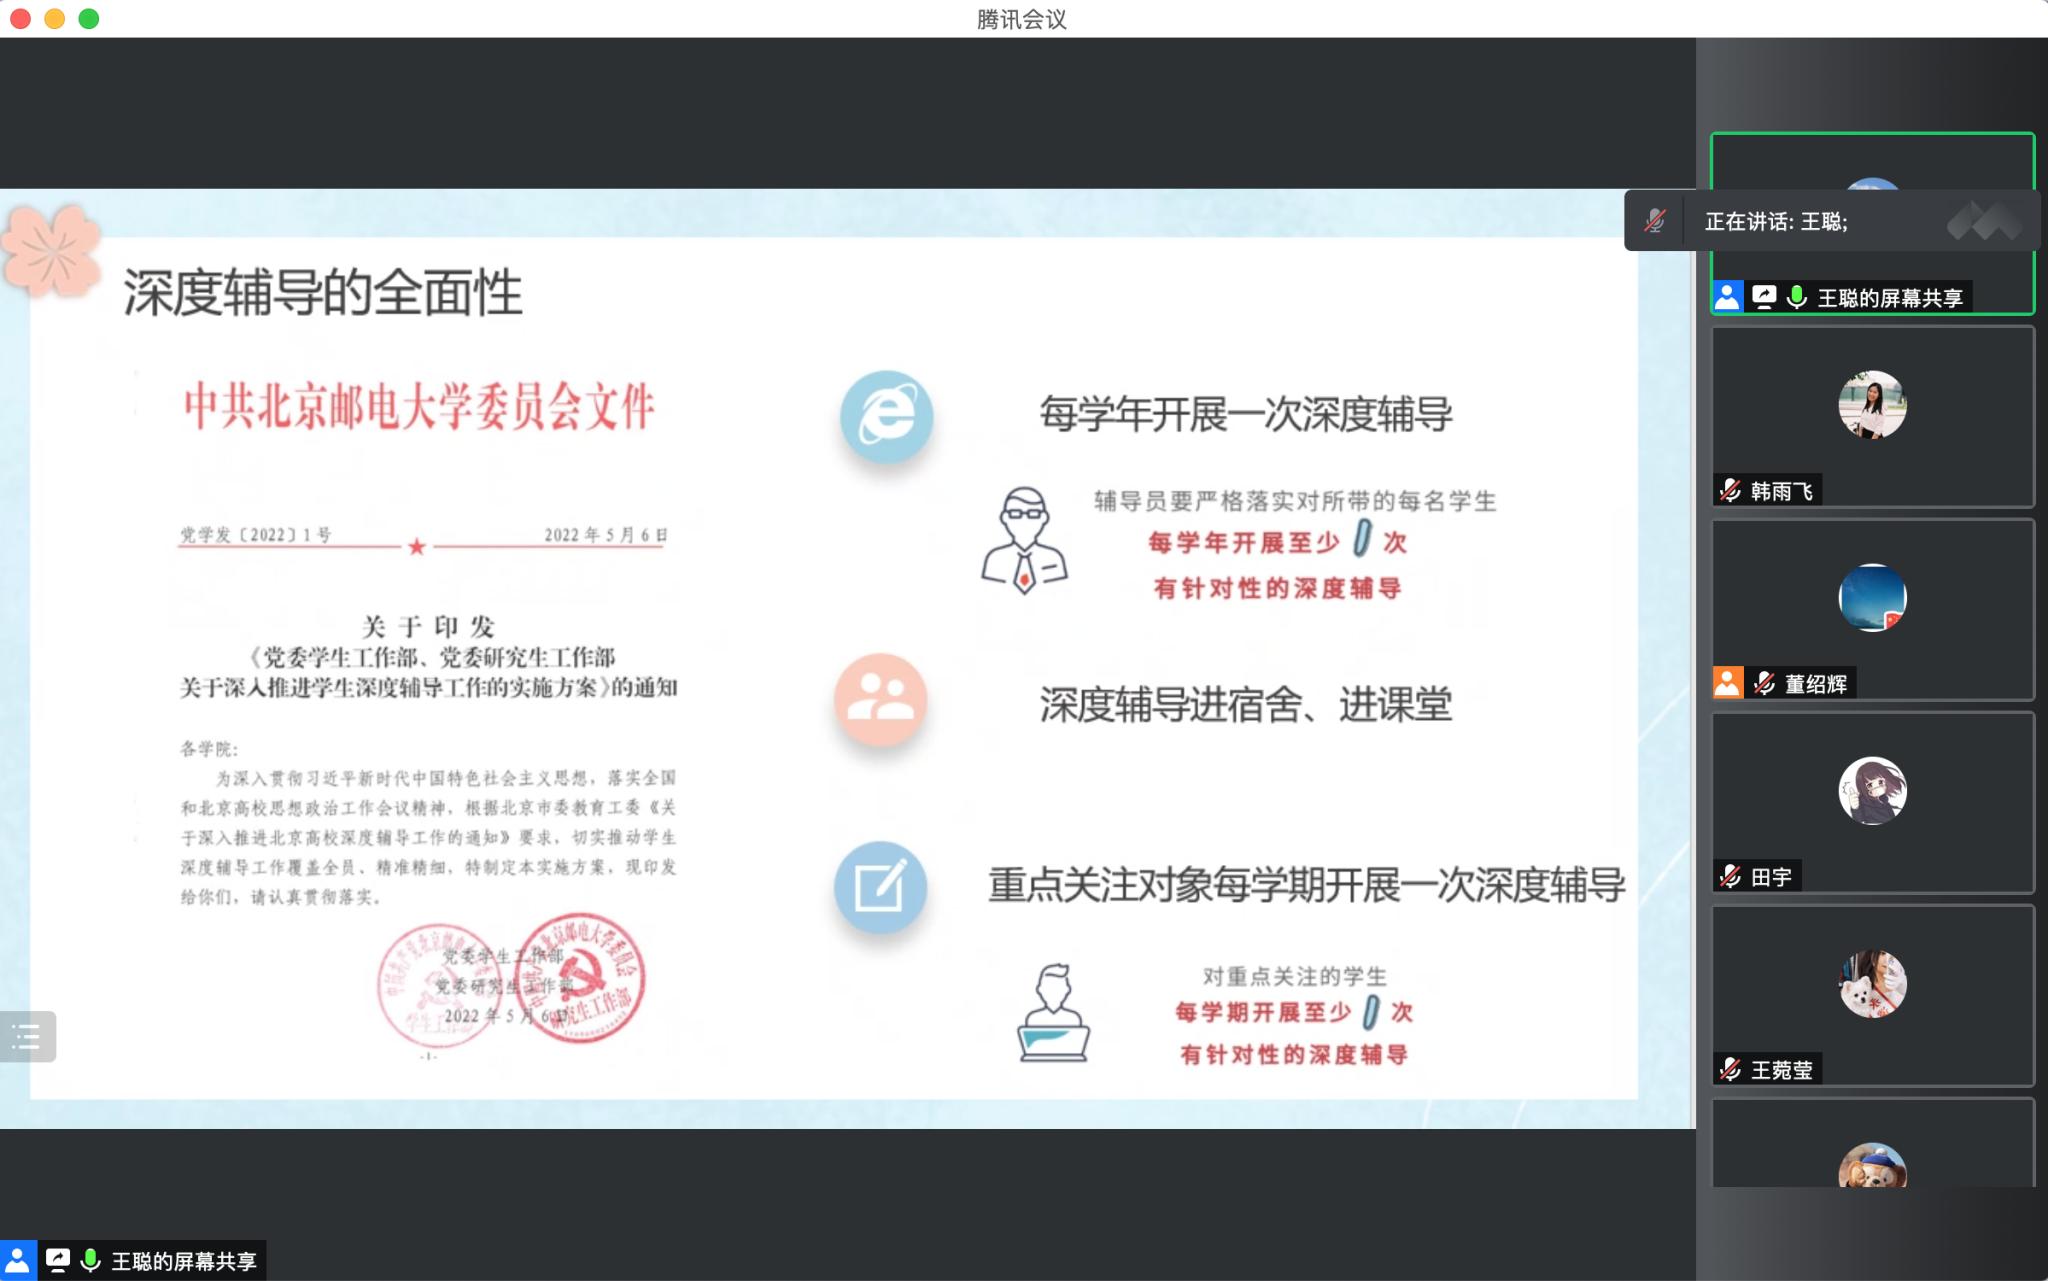Image resolution: width=2048 pixels, height=1281 pixels.
Task: Click the window title '腾讯会议'
Action: click(1022, 19)
